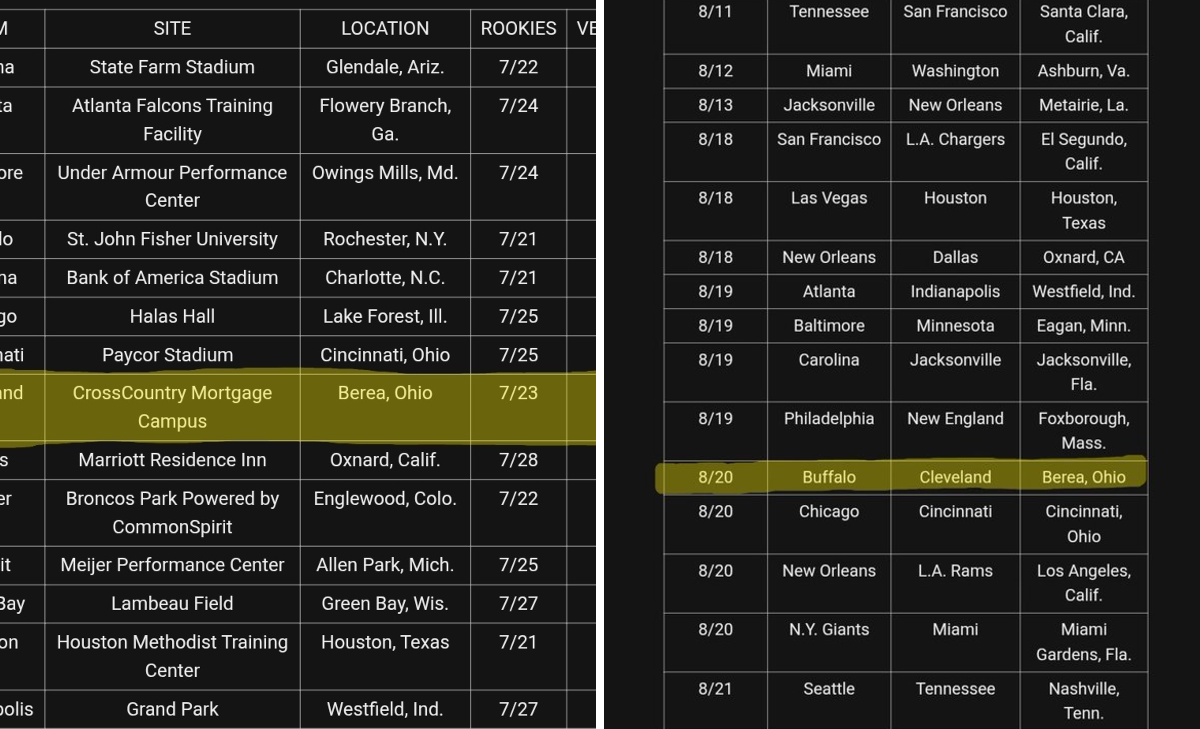Select Oxnard, CA cell
Image resolution: width=1200 pixels, height=729 pixels.
tap(1084, 257)
